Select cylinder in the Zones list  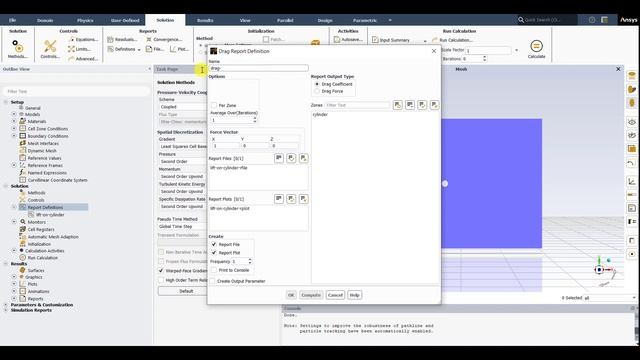pyautogui.click(x=320, y=115)
